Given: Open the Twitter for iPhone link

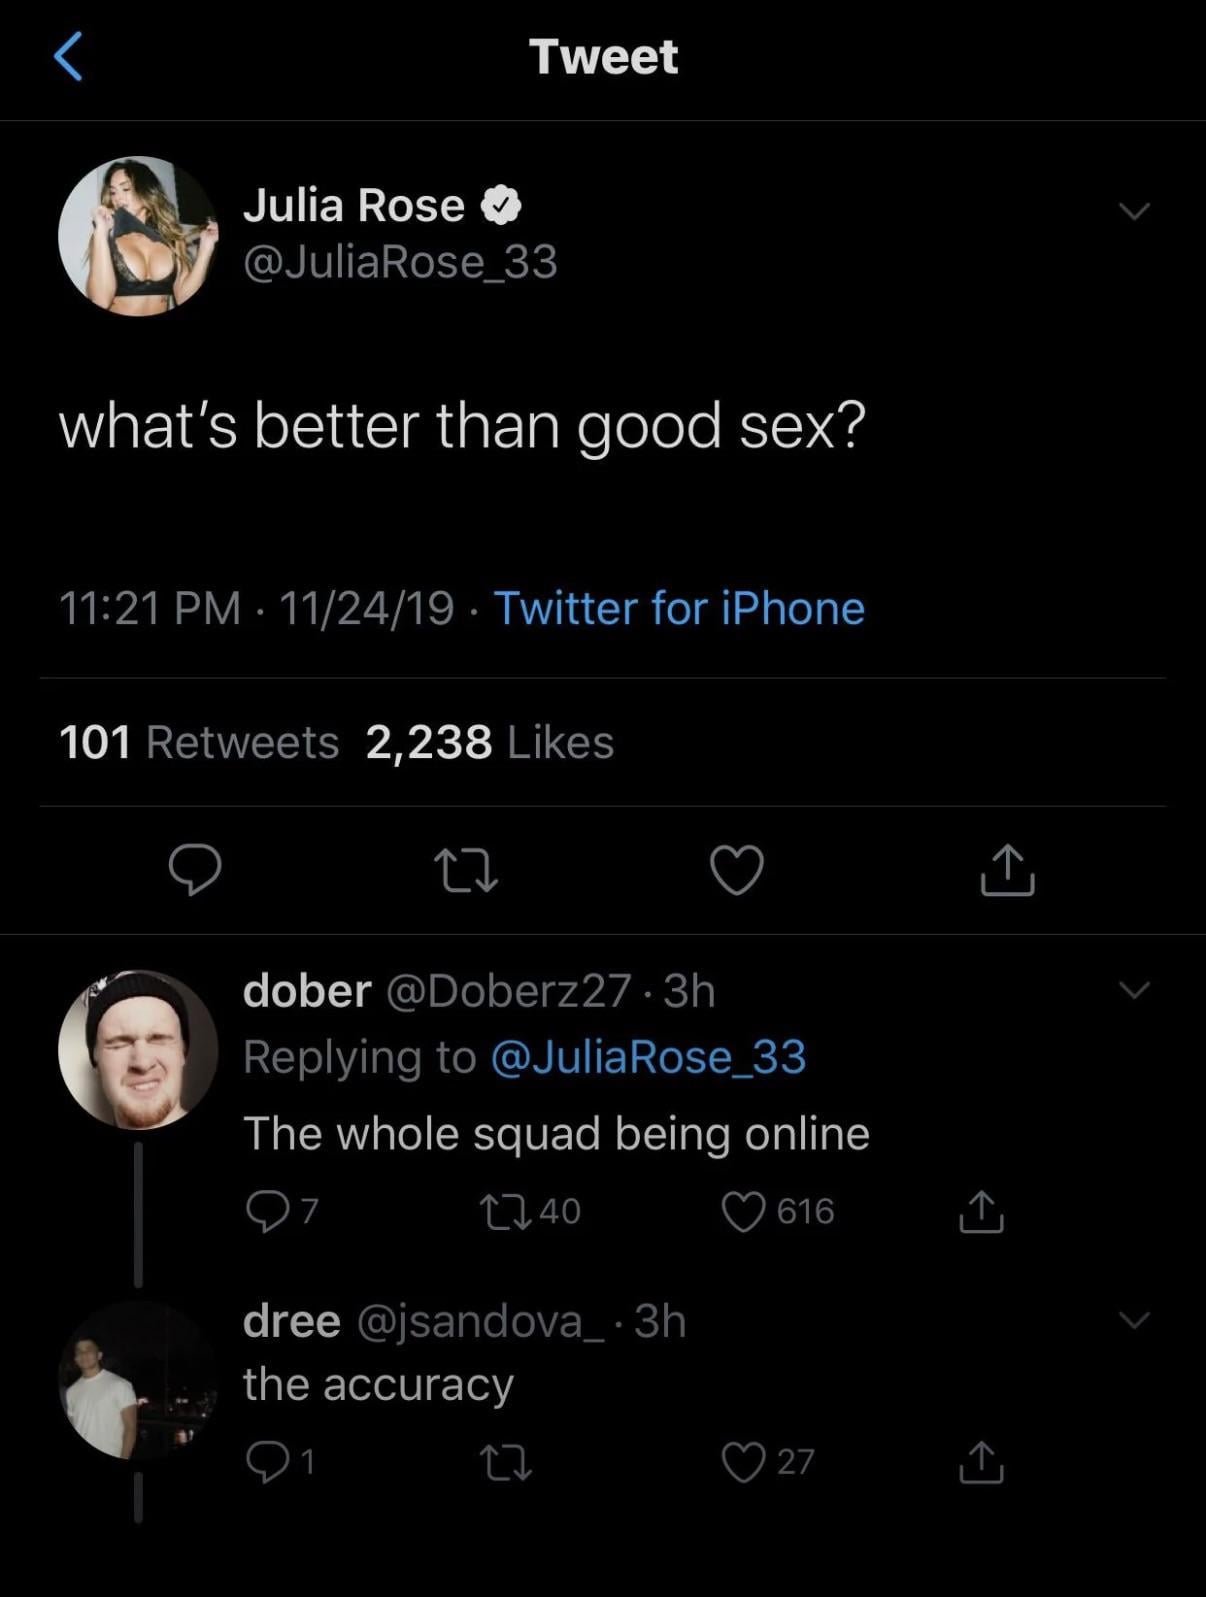Looking at the screenshot, I should [x=679, y=608].
